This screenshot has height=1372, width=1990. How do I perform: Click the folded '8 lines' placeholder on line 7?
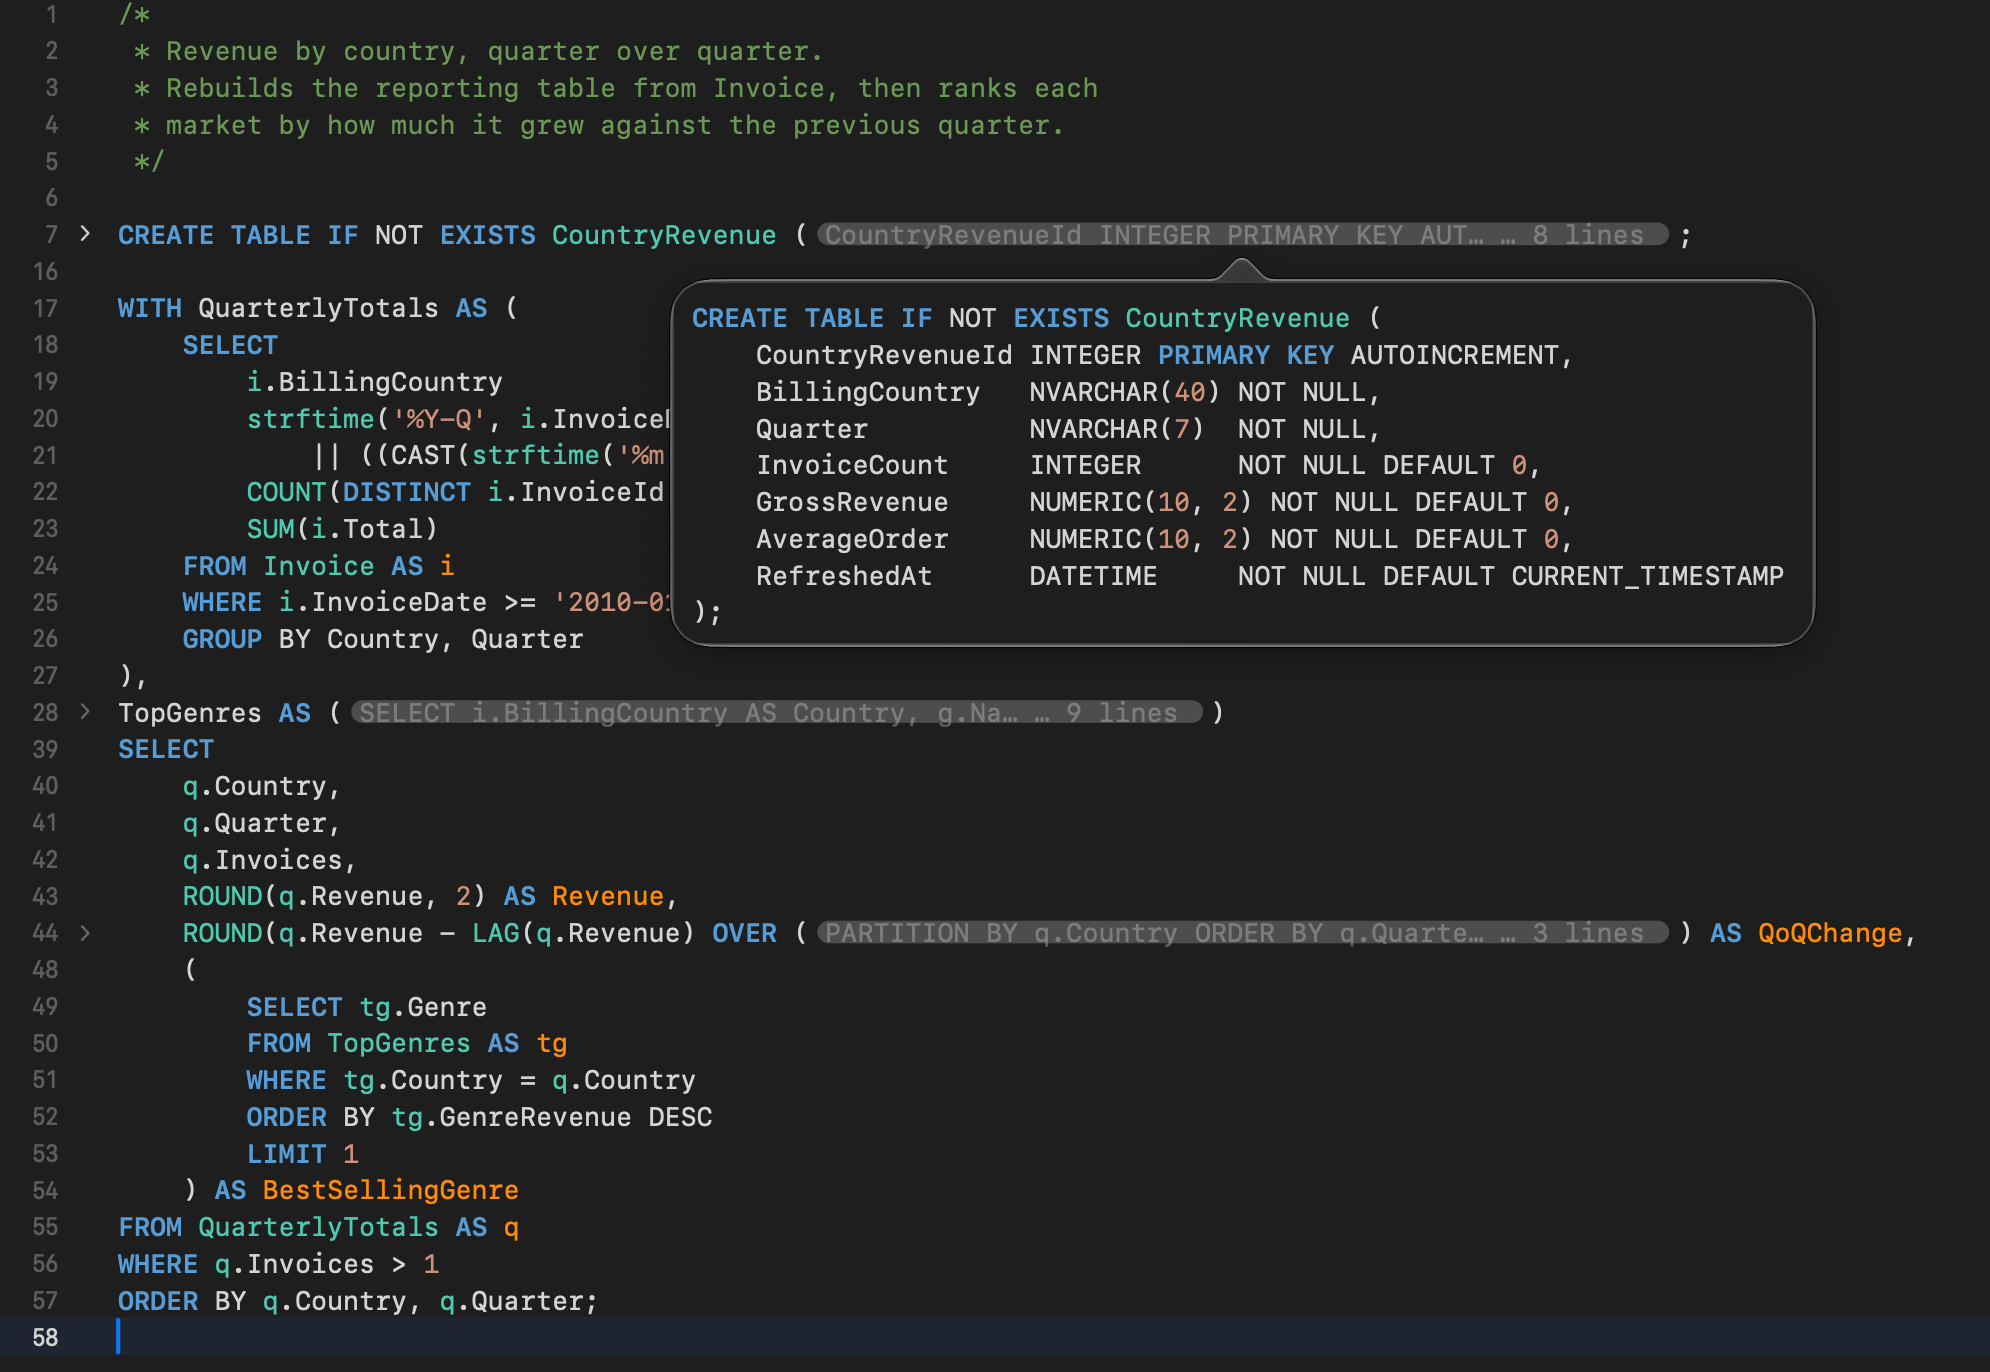tap(1242, 235)
